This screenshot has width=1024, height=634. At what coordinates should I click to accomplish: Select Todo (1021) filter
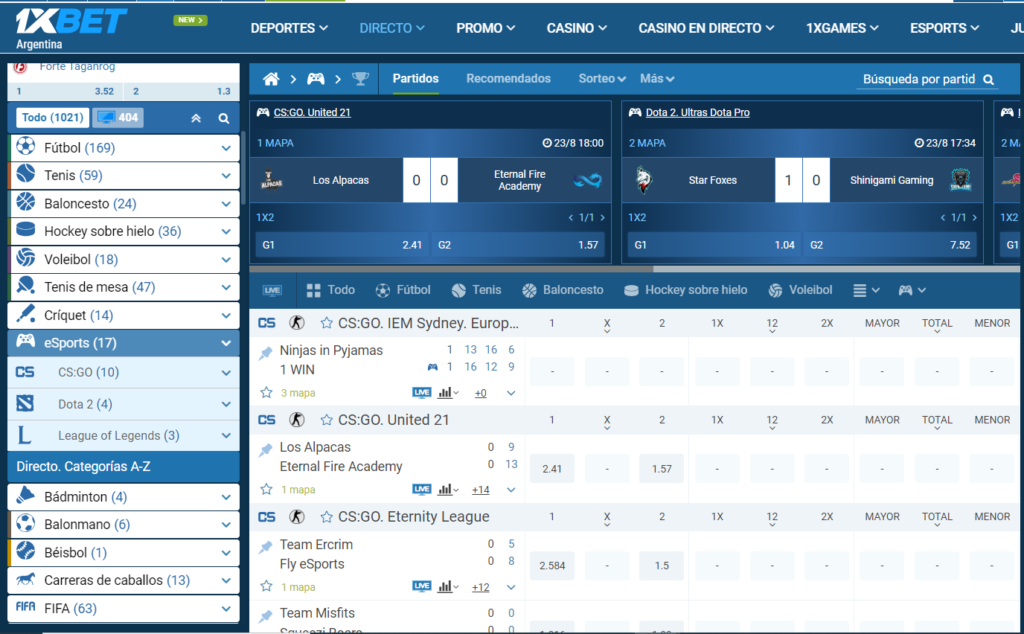pos(52,118)
